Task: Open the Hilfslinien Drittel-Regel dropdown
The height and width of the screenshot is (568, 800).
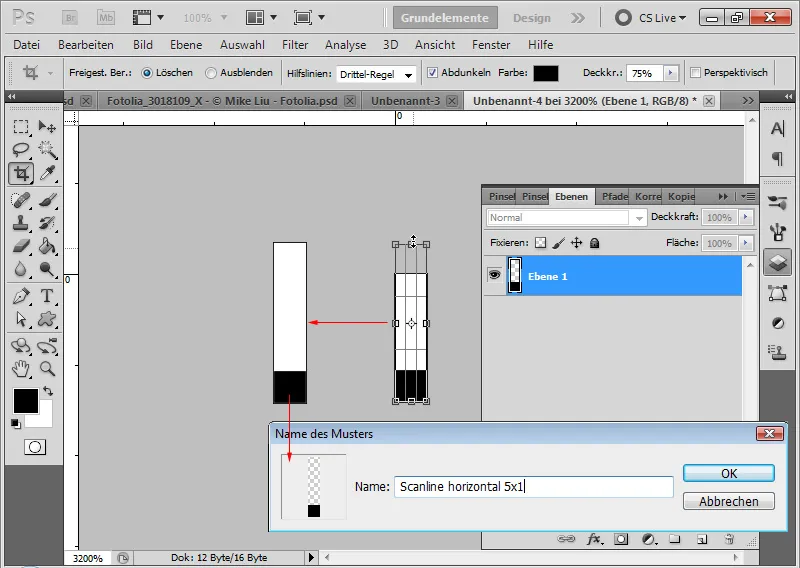Action: click(x=377, y=75)
